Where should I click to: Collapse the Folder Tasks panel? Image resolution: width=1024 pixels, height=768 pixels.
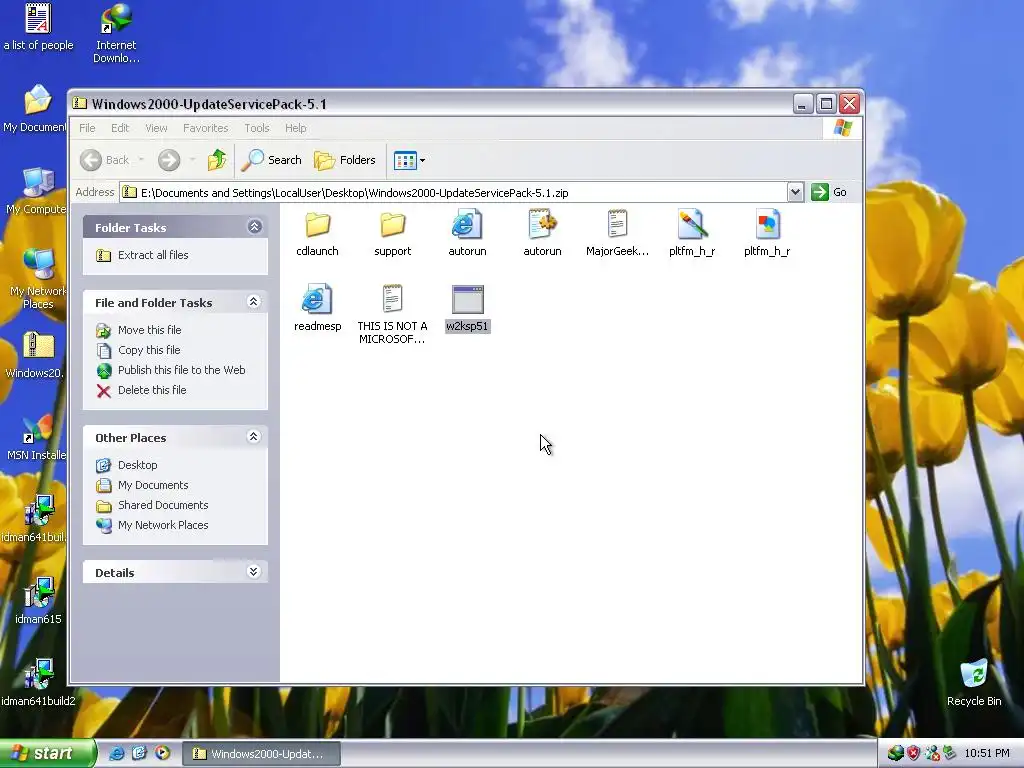(254, 227)
